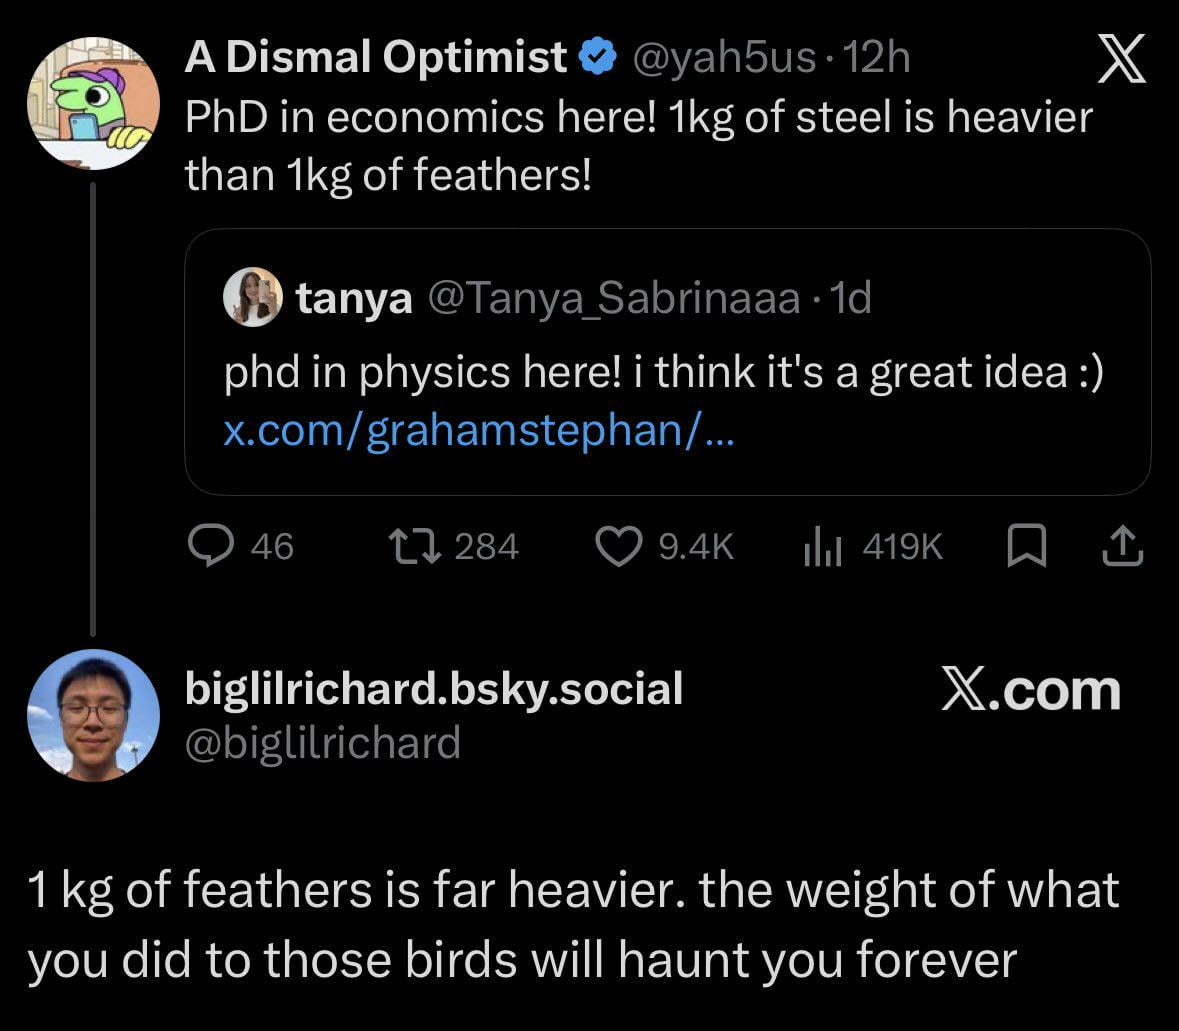
Task: Click the 12h timestamp
Action: (877, 59)
